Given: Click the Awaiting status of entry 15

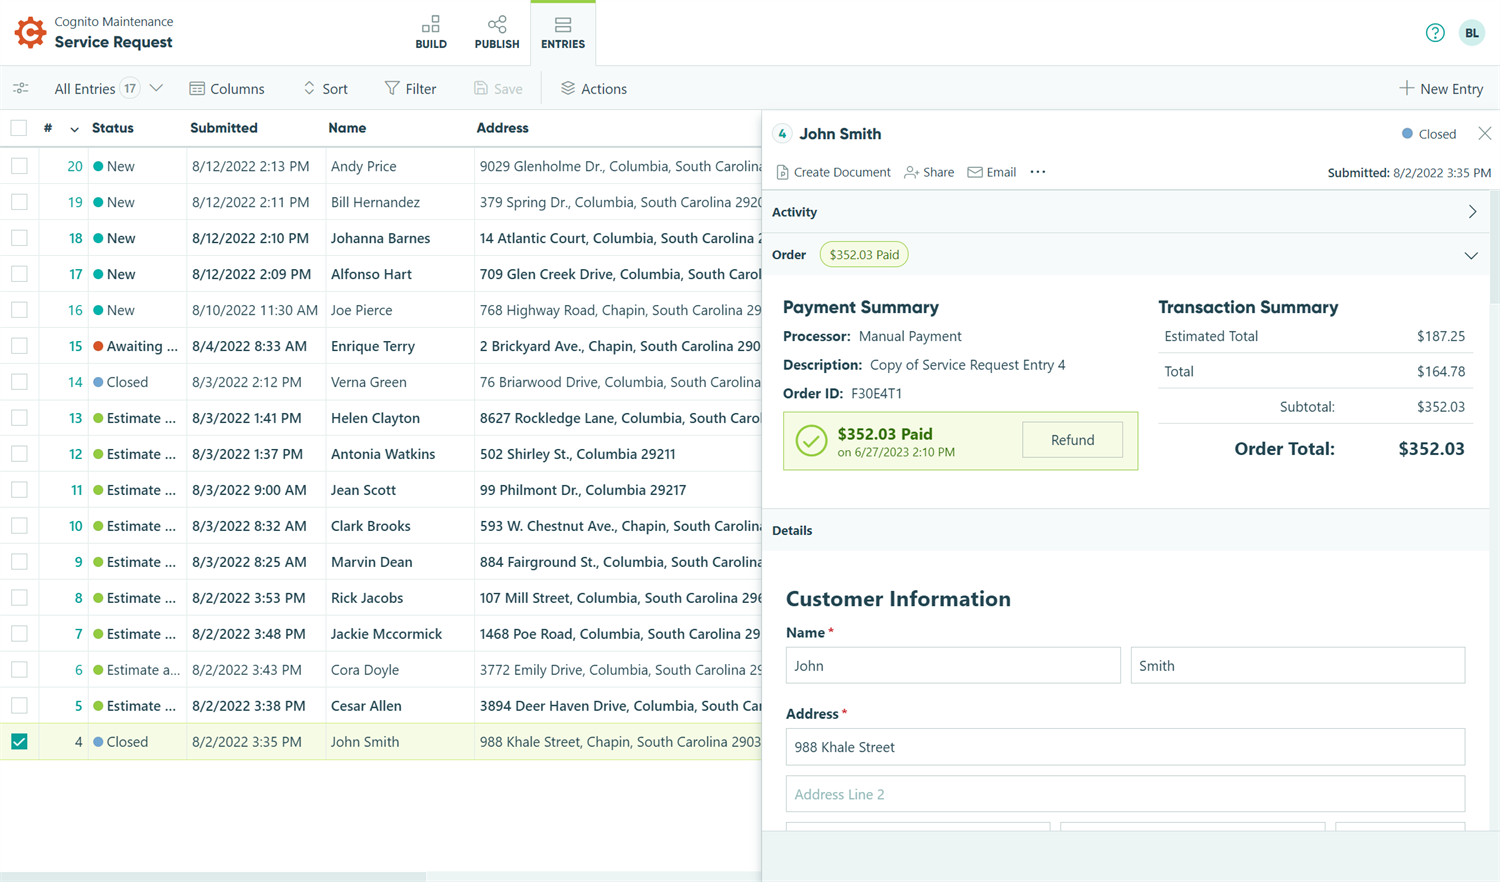Looking at the screenshot, I should pyautogui.click(x=135, y=346).
